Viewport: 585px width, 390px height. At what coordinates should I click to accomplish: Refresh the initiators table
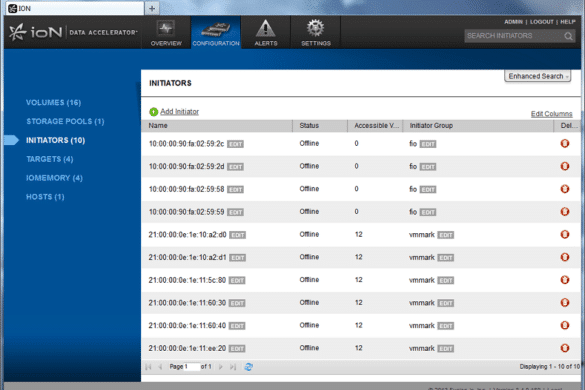(248, 367)
